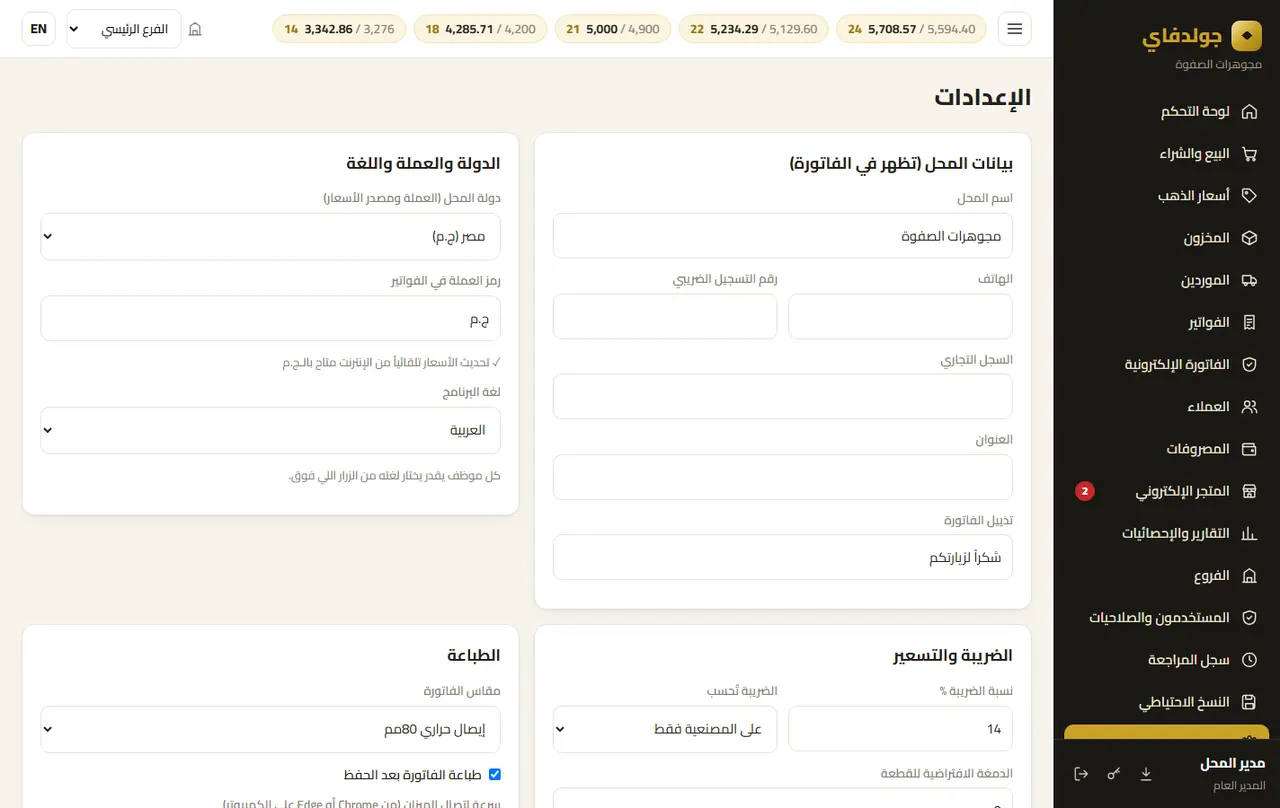Viewport: 1280px width, 808px height.
Task: Click the رمز العملة currency symbol field
Action: pos(271,318)
